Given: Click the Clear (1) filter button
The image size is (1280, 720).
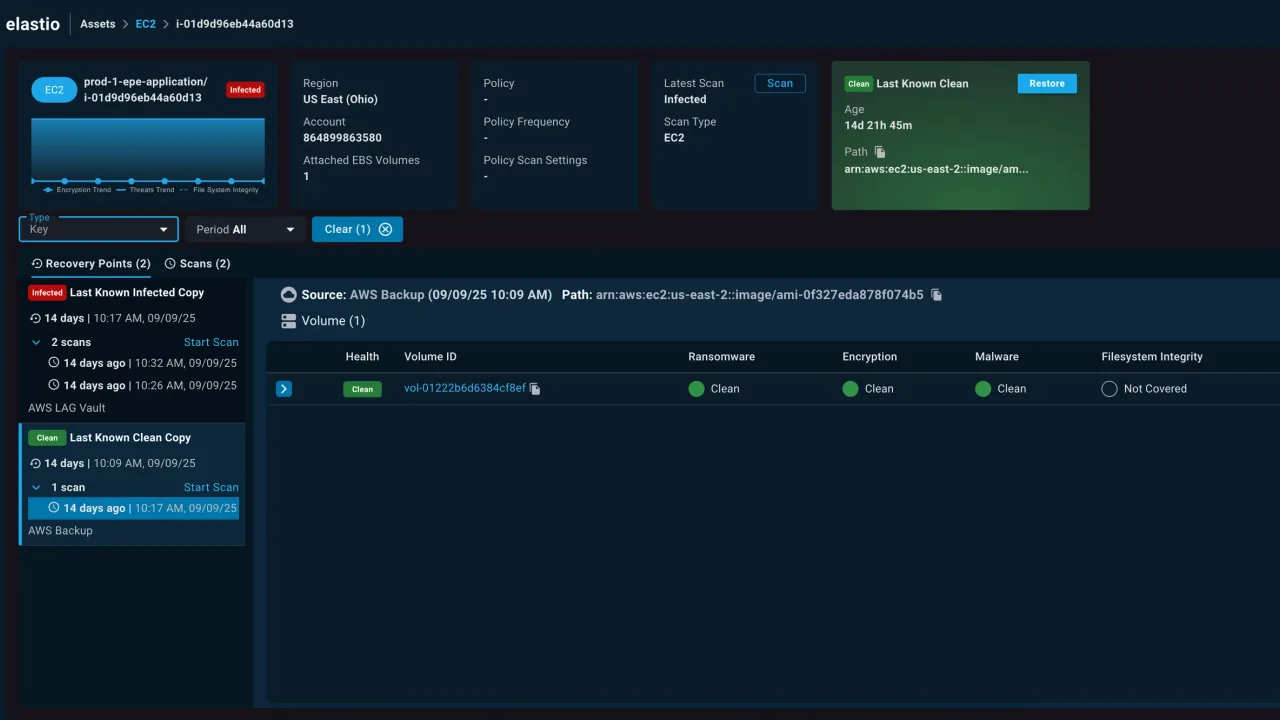Looking at the screenshot, I should pyautogui.click(x=357, y=229).
